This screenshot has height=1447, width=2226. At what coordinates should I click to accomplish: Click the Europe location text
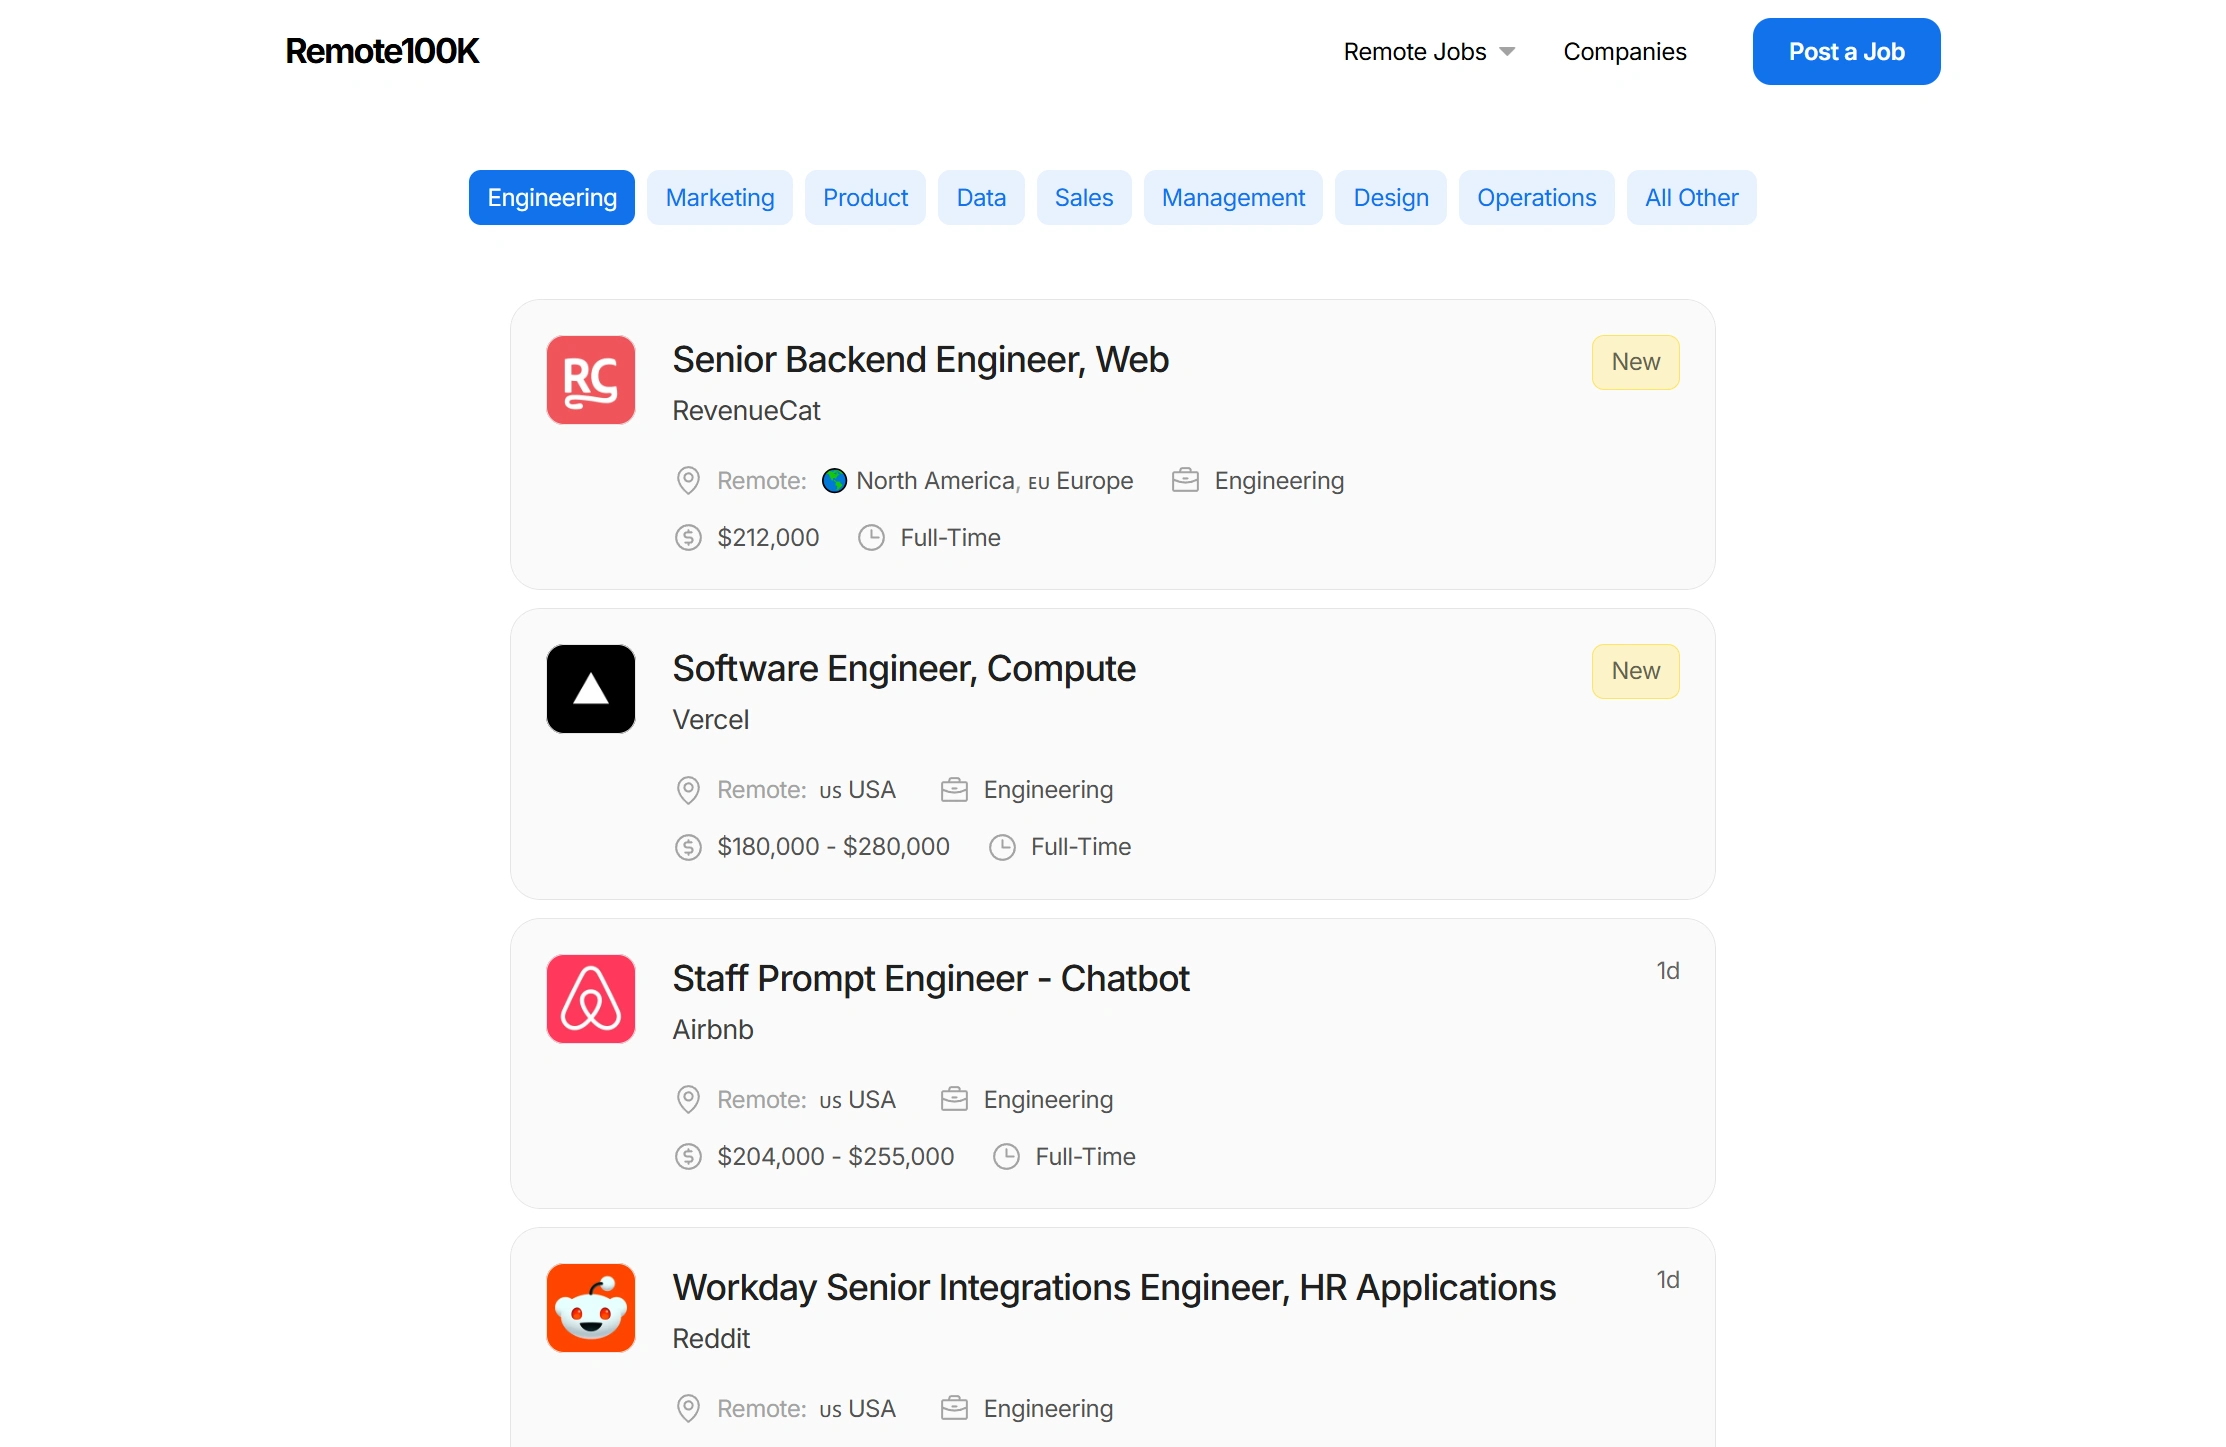pyautogui.click(x=1094, y=481)
